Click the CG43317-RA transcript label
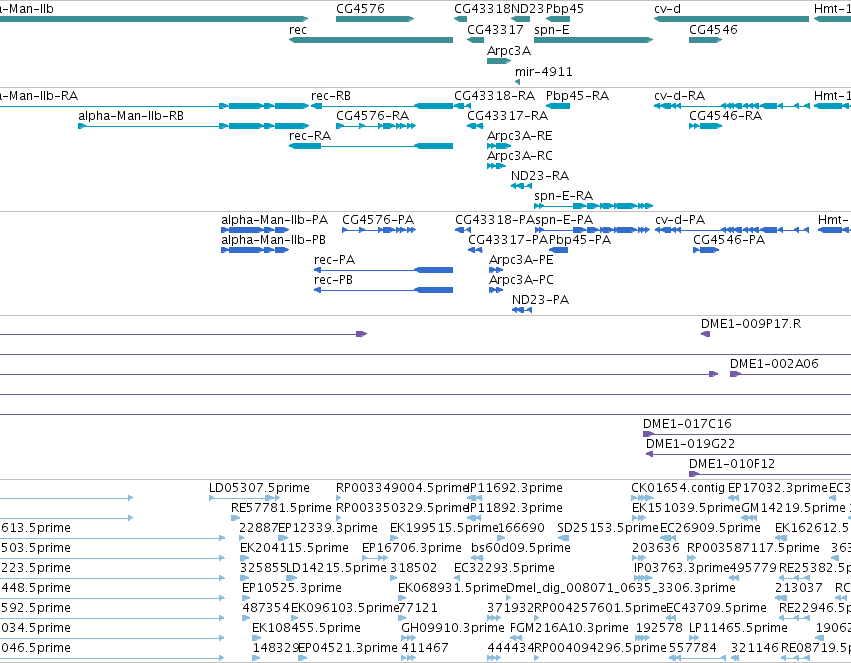 click(507, 116)
